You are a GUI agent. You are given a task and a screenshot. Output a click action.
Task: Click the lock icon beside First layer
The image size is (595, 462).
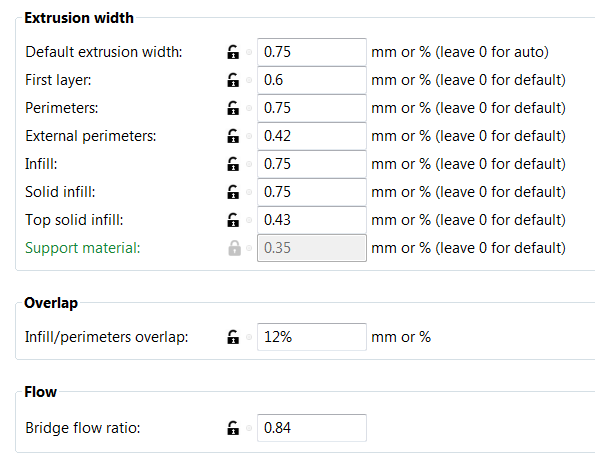(x=233, y=80)
